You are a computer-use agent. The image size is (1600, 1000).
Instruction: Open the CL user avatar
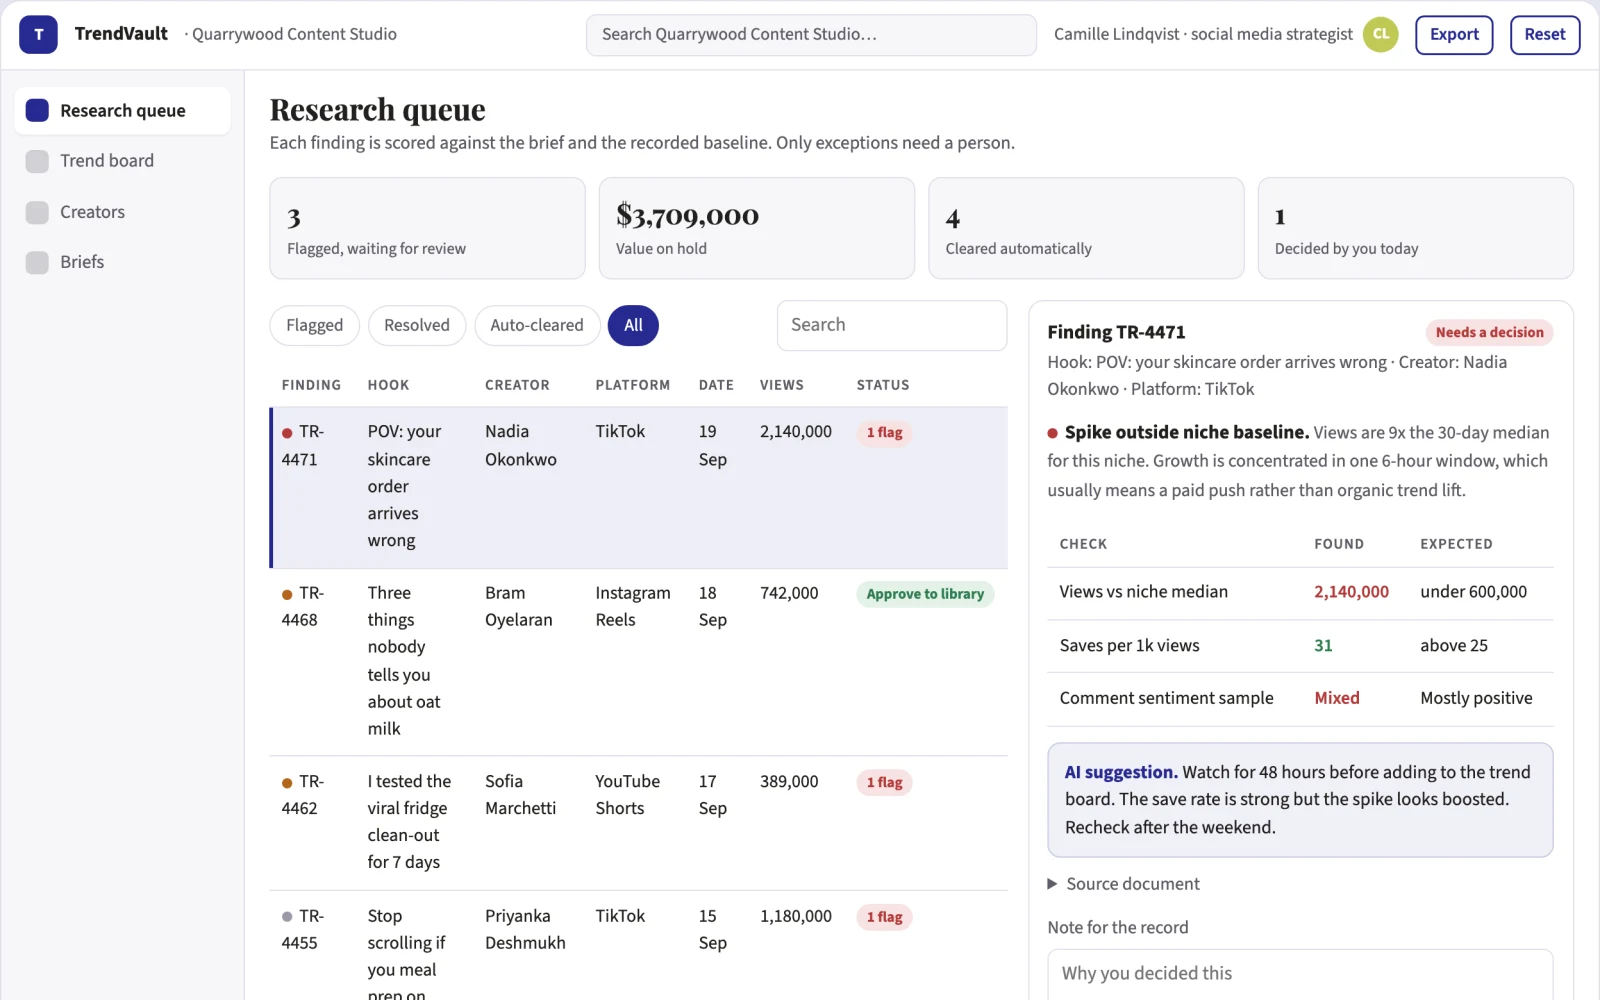point(1380,34)
